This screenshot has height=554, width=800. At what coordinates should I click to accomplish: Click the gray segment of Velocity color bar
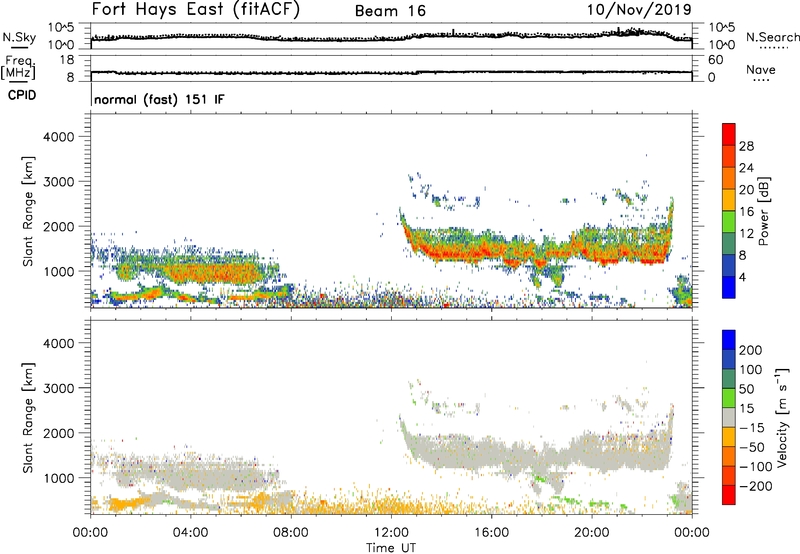point(729,418)
